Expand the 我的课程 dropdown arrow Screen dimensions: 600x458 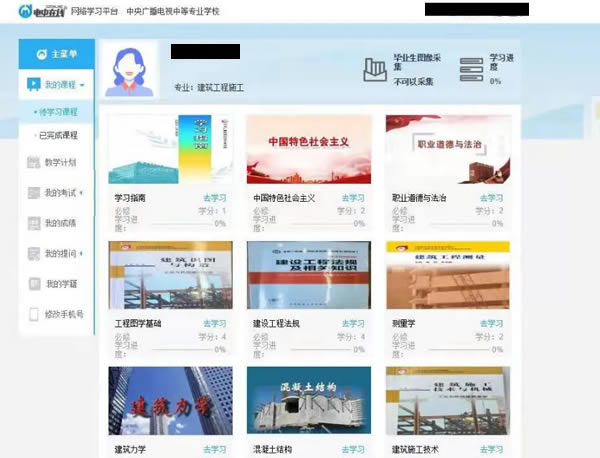82,85
